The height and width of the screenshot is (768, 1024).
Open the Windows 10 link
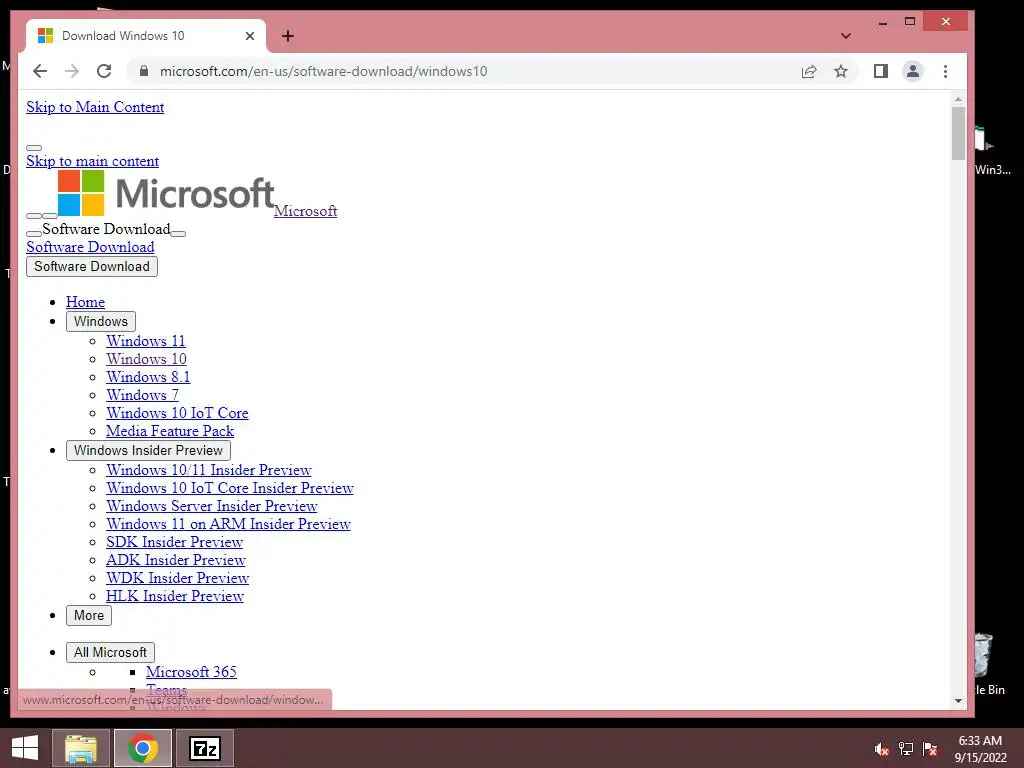146,359
